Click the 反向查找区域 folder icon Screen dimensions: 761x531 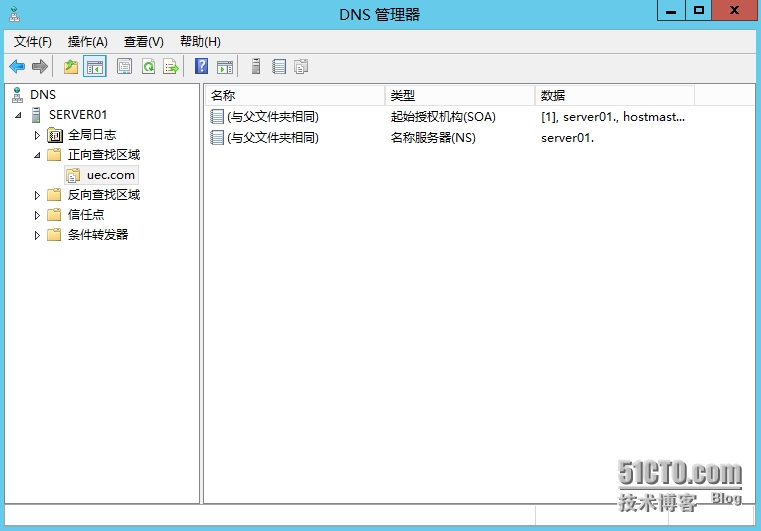[x=54, y=195]
